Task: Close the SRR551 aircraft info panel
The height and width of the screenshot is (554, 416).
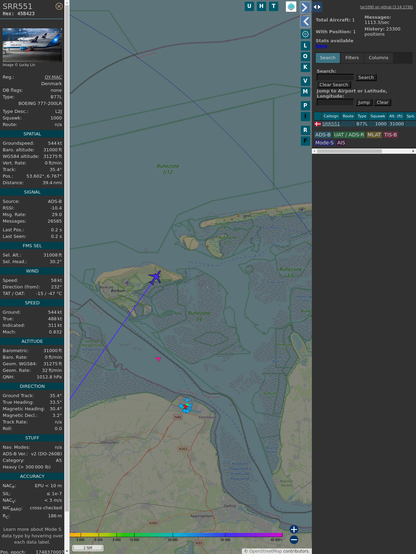Action: [x=59, y=6]
